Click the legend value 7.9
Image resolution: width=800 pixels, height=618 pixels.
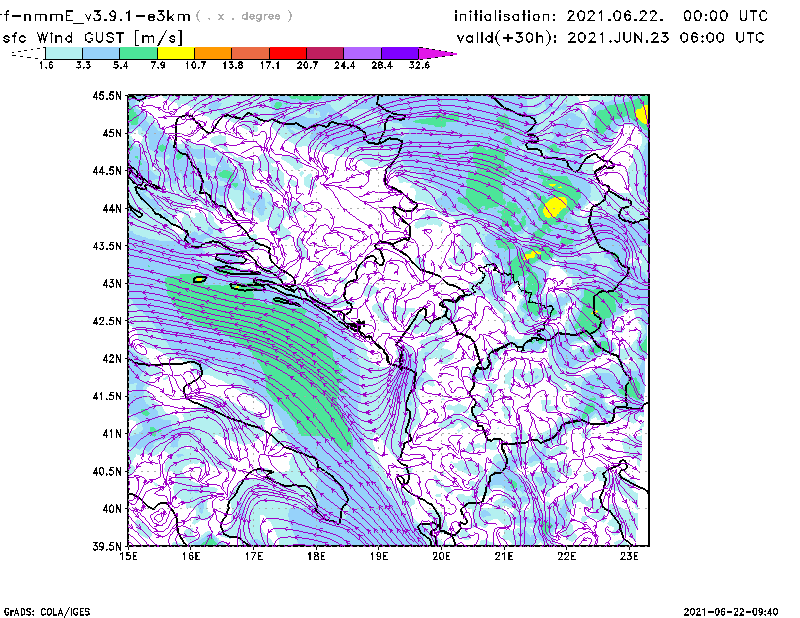point(158,65)
